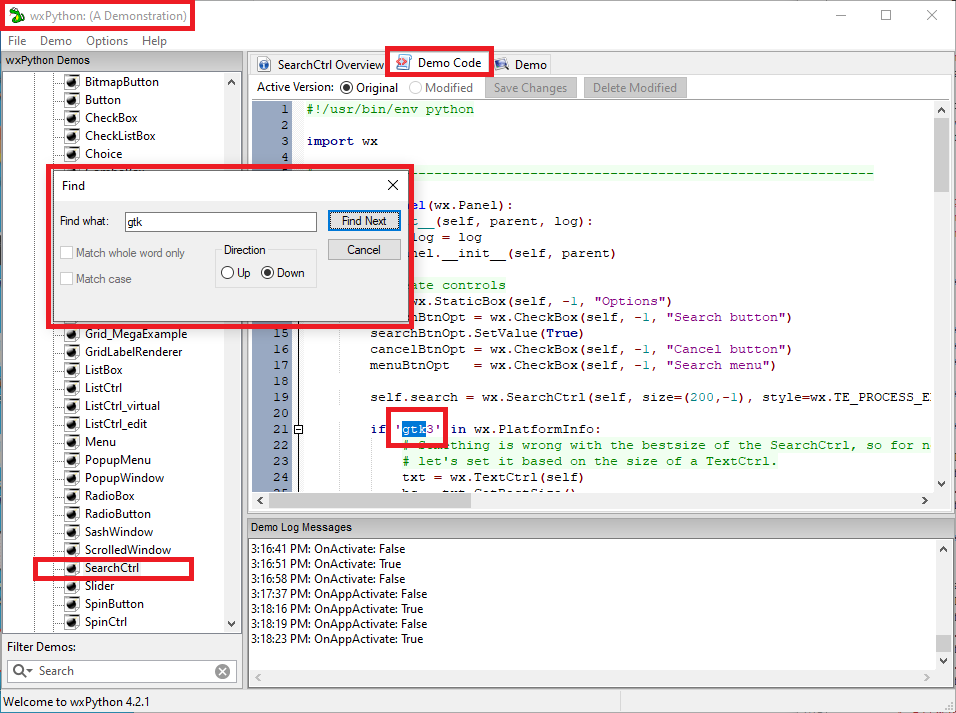
Task: Click the Slider demo icon
Action: coord(72,586)
